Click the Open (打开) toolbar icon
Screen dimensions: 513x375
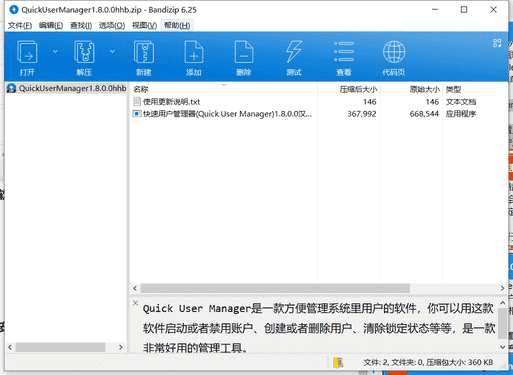click(x=27, y=52)
